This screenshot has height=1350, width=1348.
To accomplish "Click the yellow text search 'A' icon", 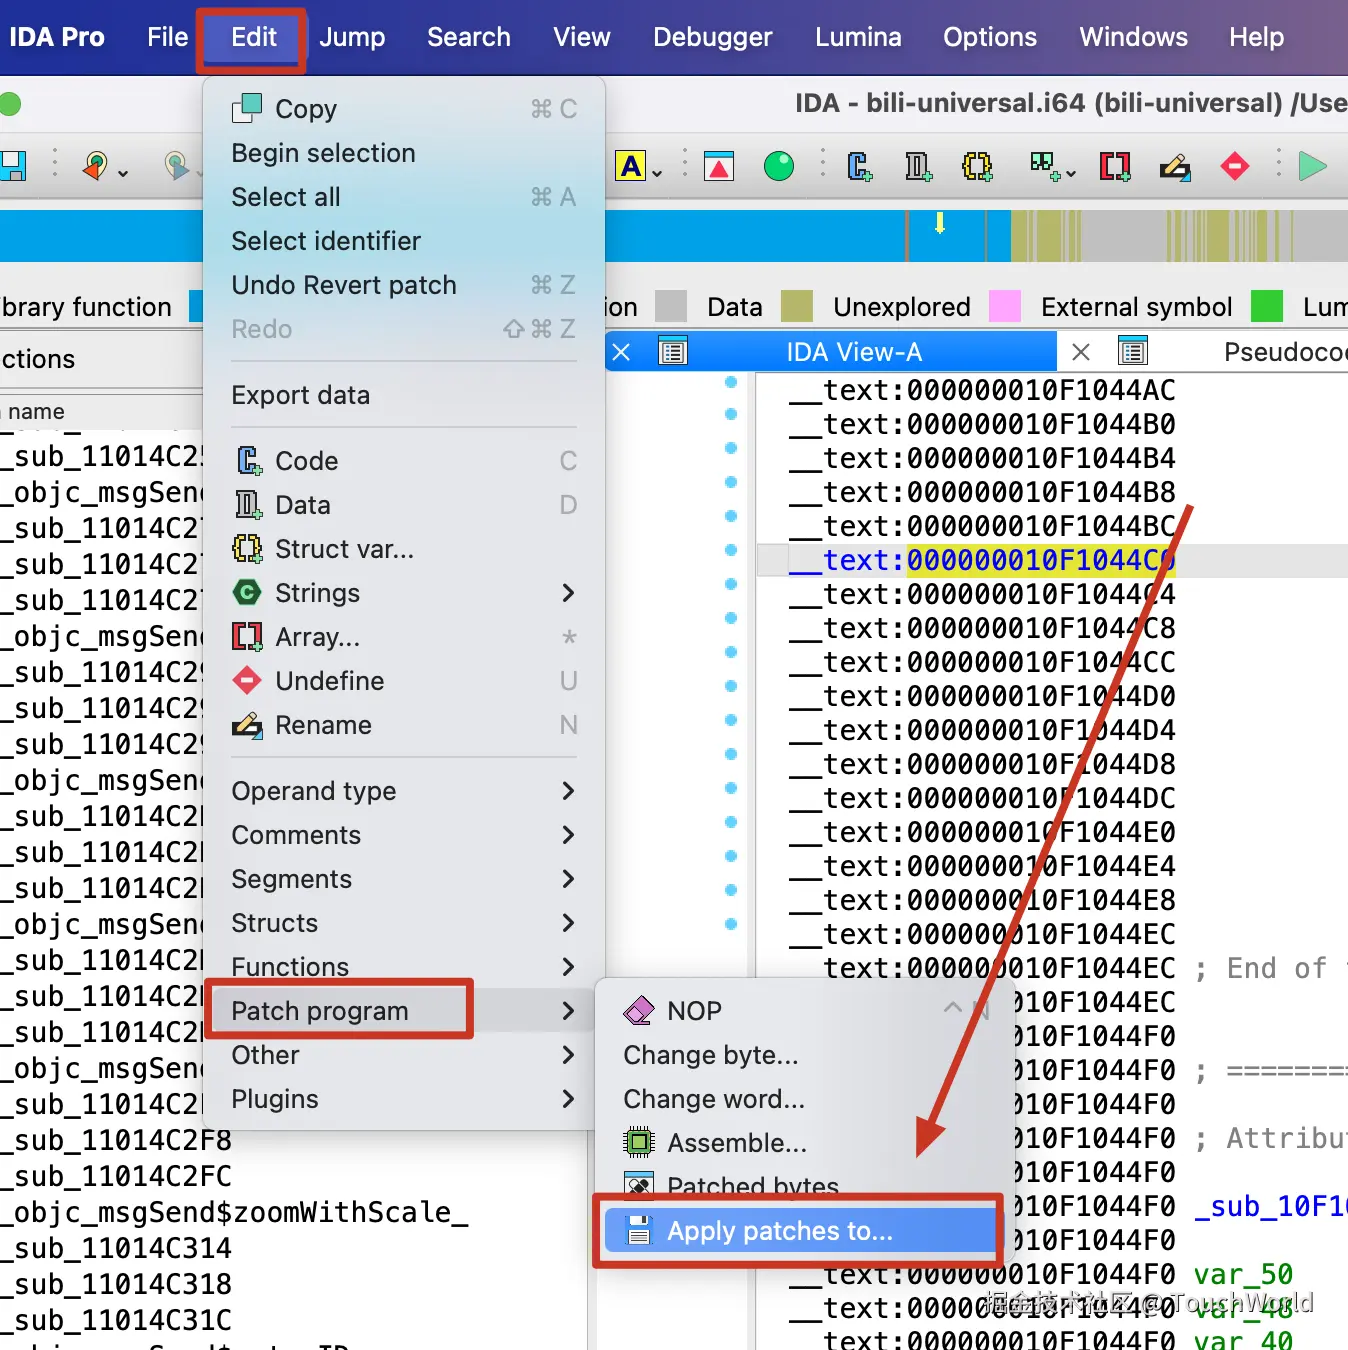I will pos(630,166).
